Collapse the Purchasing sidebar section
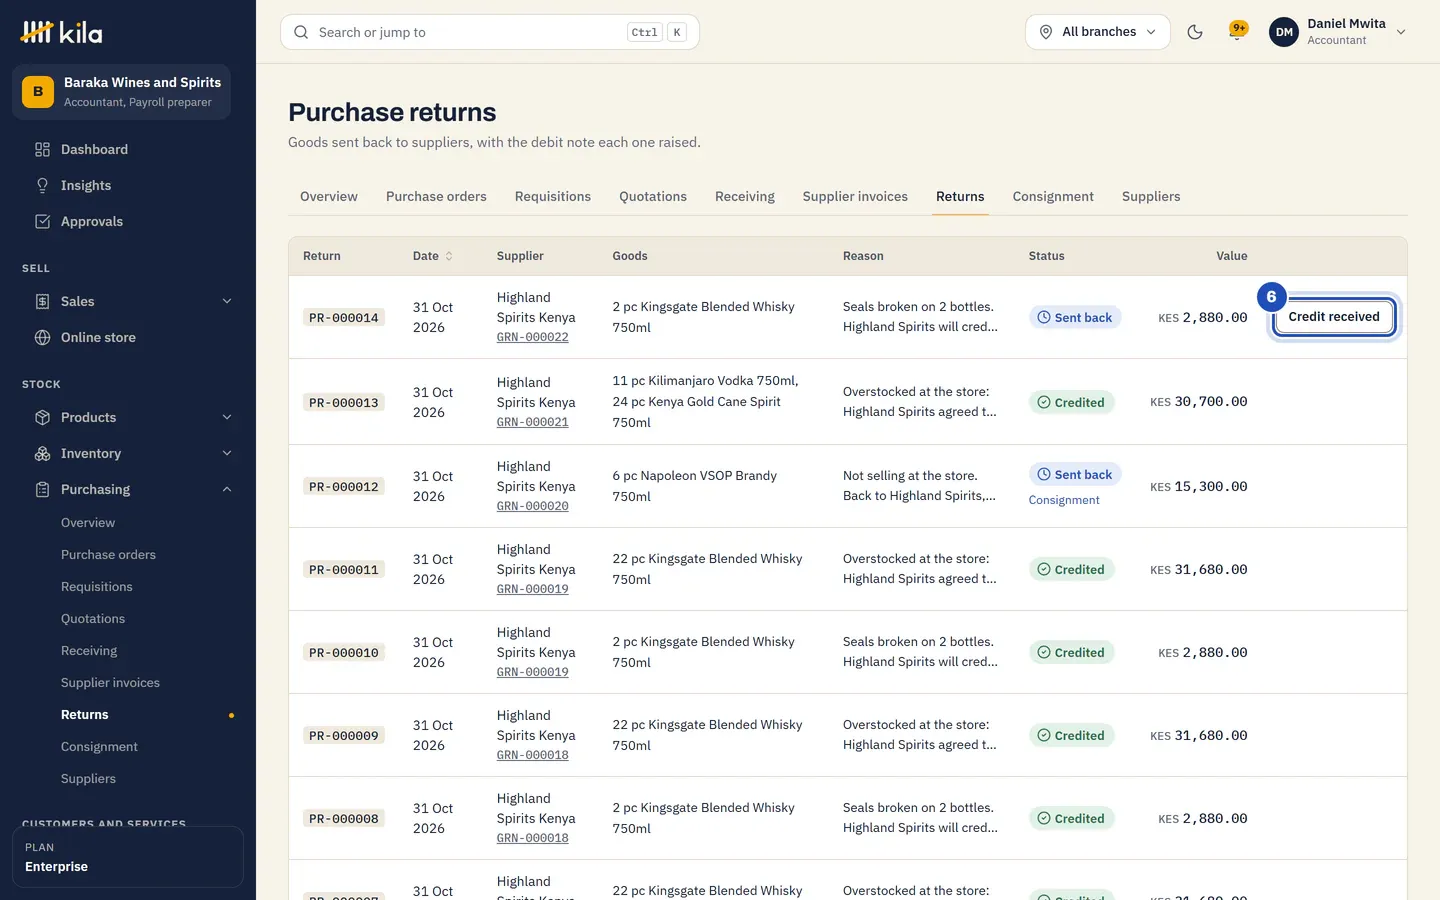 coord(227,490)
